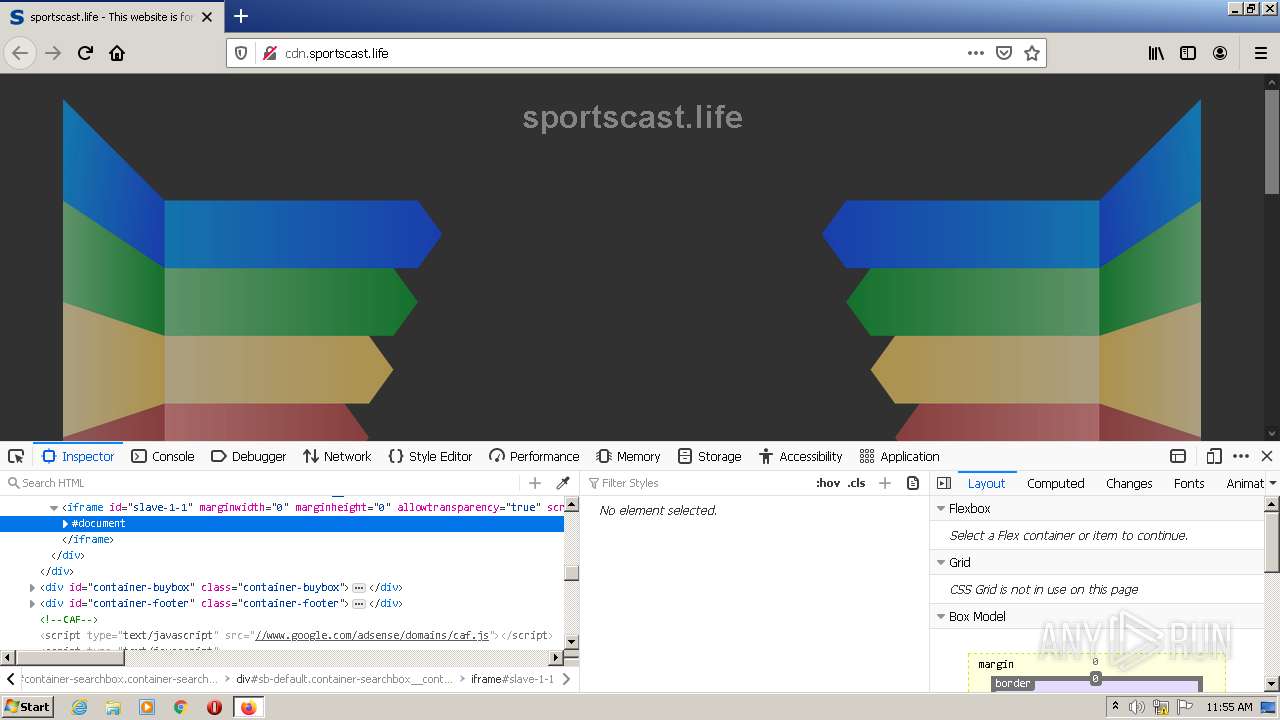
Task: Open the Application tab
Action: coord(899,456)
